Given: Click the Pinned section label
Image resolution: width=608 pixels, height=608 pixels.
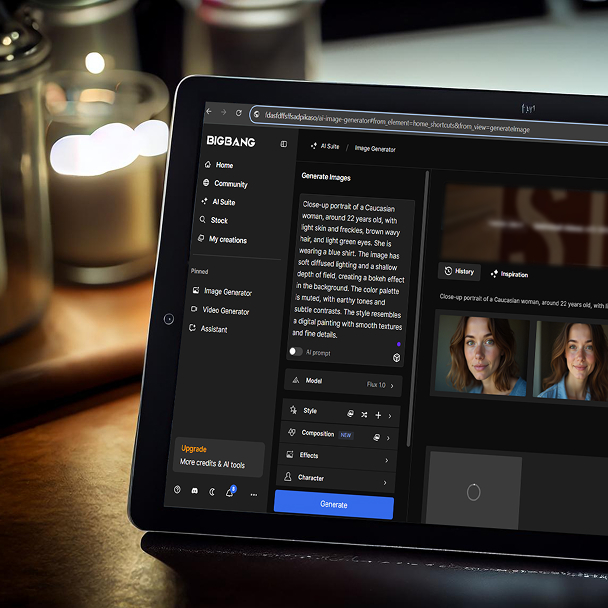Looking at the screenshot, I should (x=199, y=271).
